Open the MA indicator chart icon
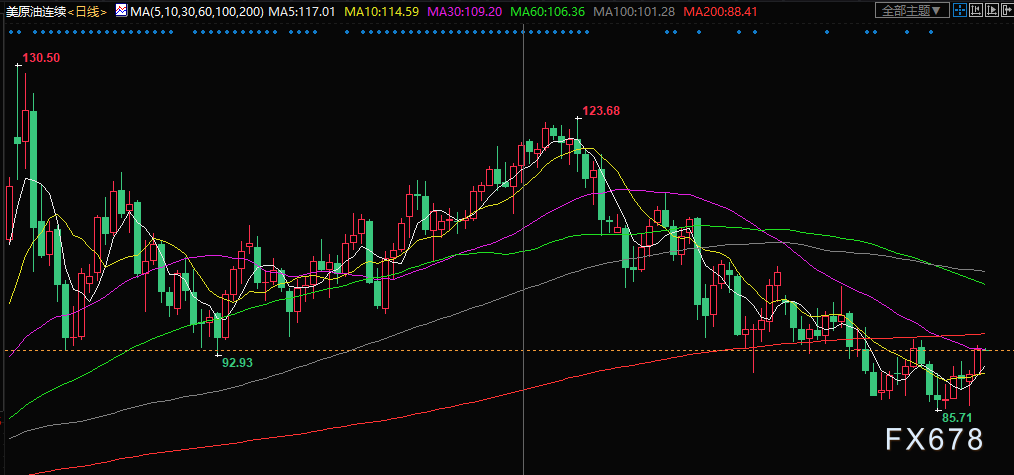This screenshot has width=1014, height=475. pyautogui.click(x=121, y=10)
